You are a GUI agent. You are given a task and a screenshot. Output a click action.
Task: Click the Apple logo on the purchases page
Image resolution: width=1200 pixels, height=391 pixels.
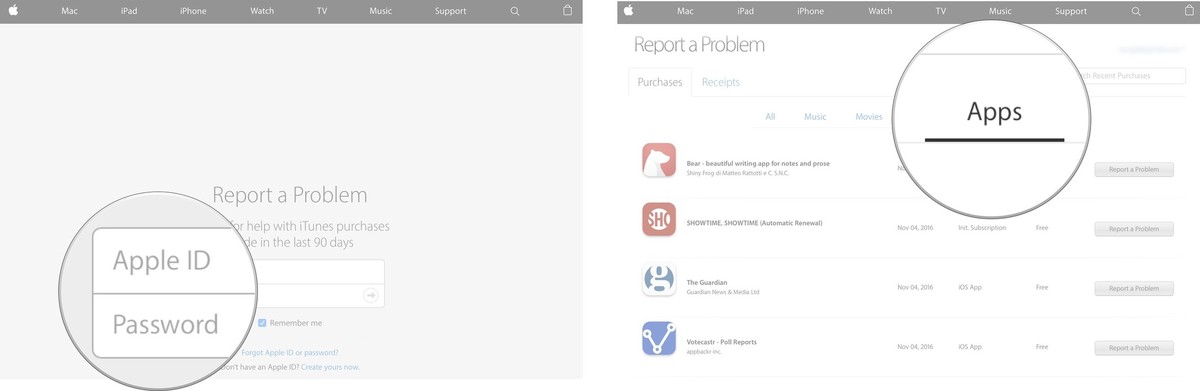point(629,11)
